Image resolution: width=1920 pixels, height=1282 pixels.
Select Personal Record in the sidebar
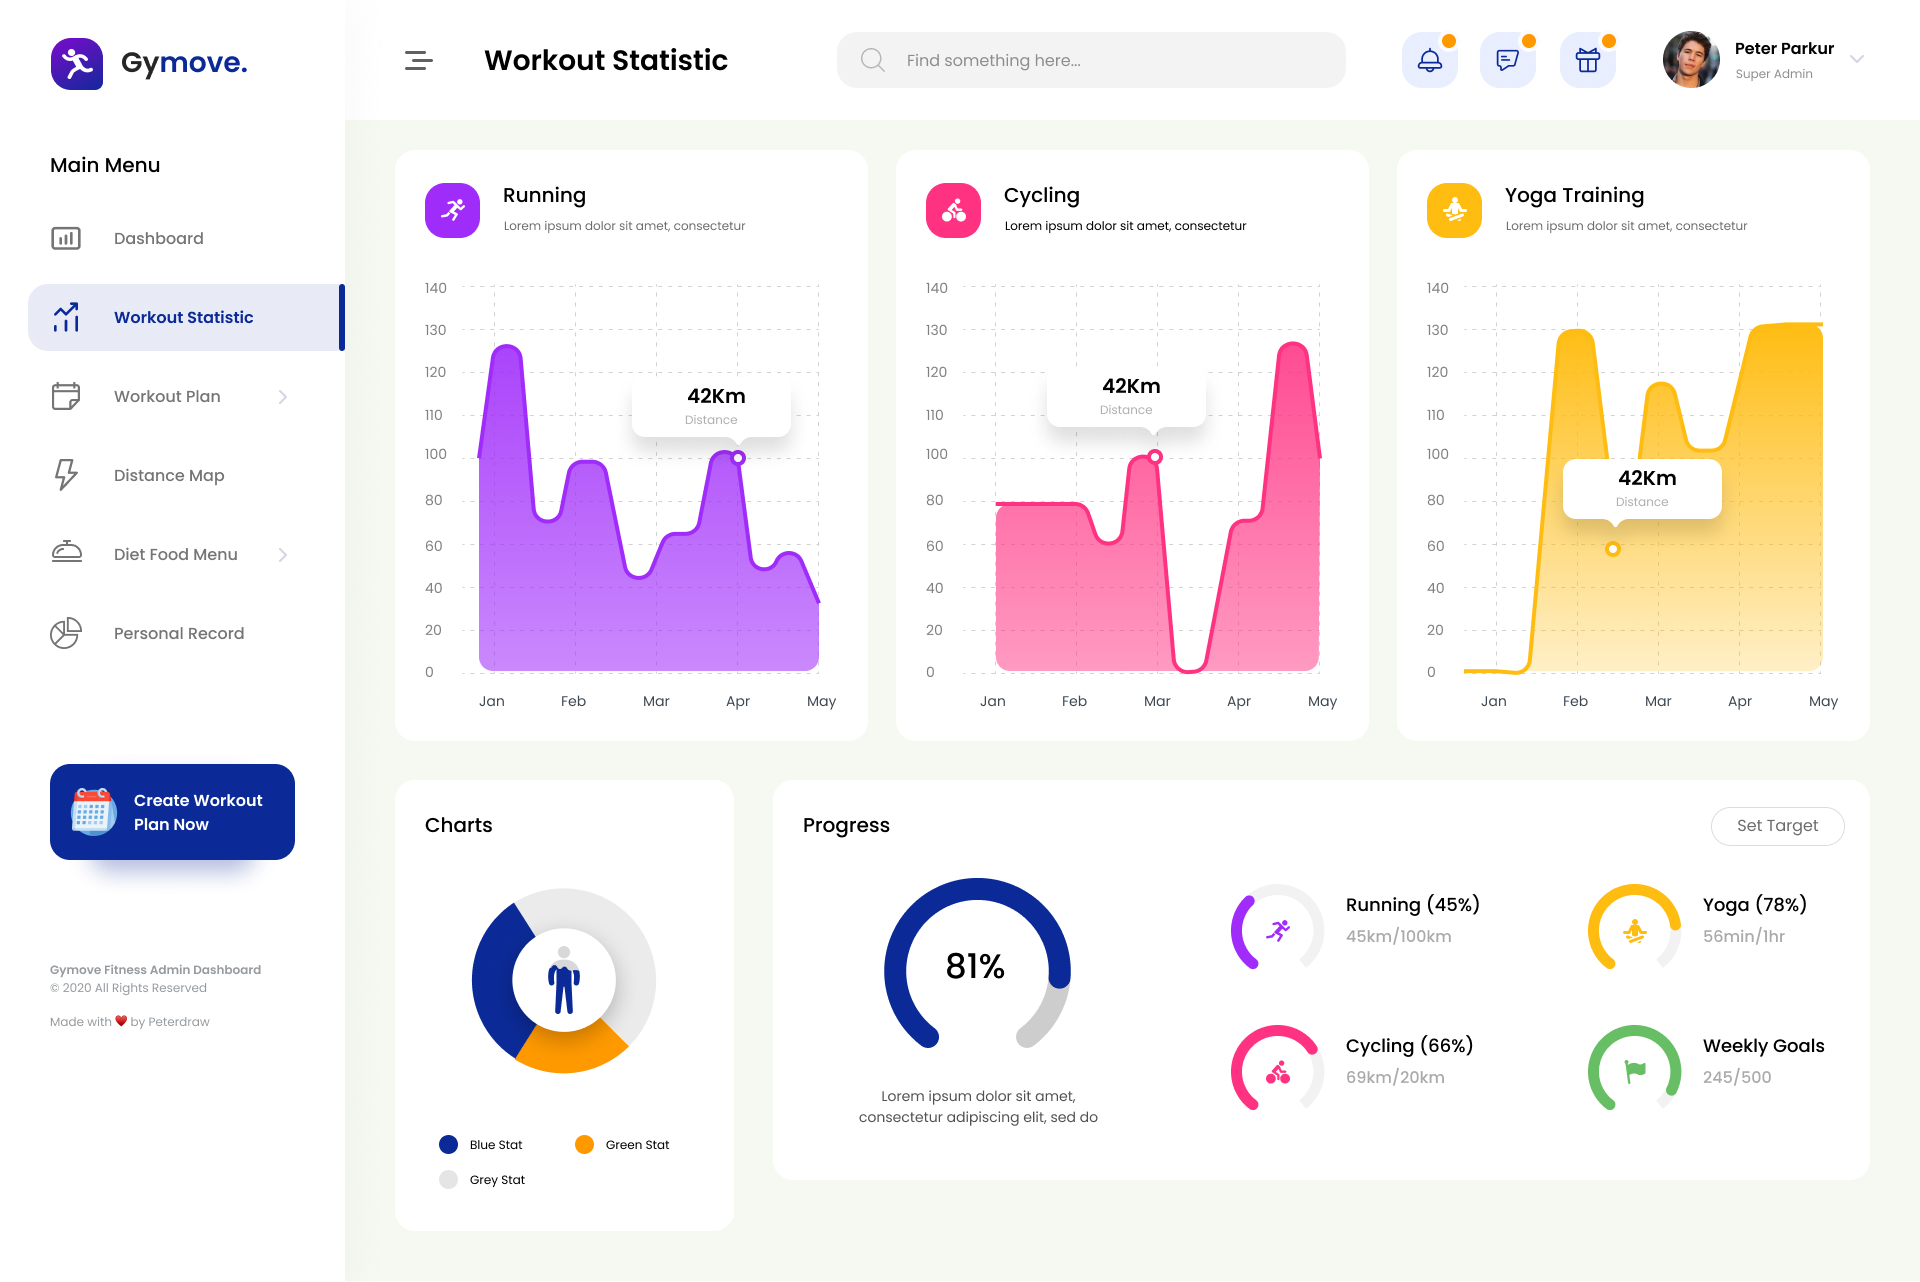click(178, 633)
